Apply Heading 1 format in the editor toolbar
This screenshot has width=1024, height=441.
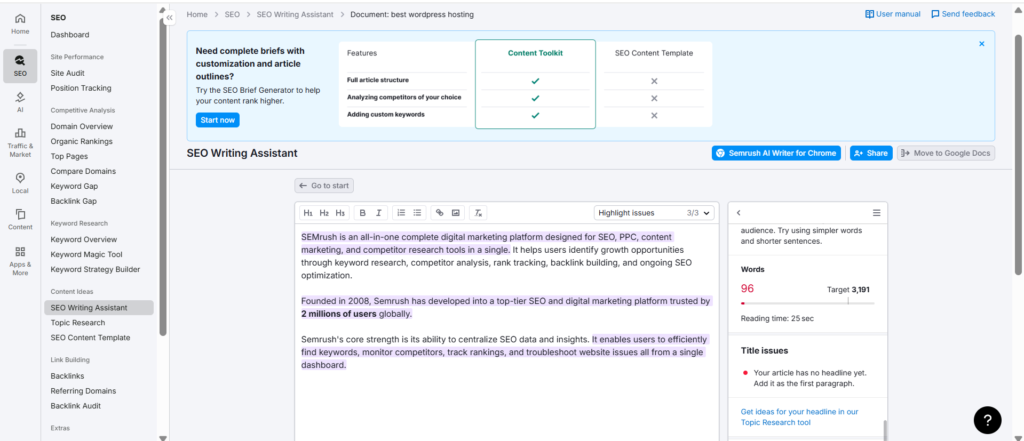(308, 212)
